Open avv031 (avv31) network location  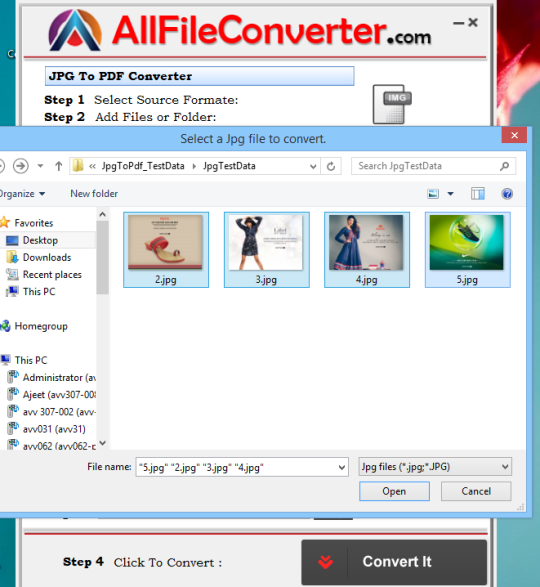tap(54, 429)
